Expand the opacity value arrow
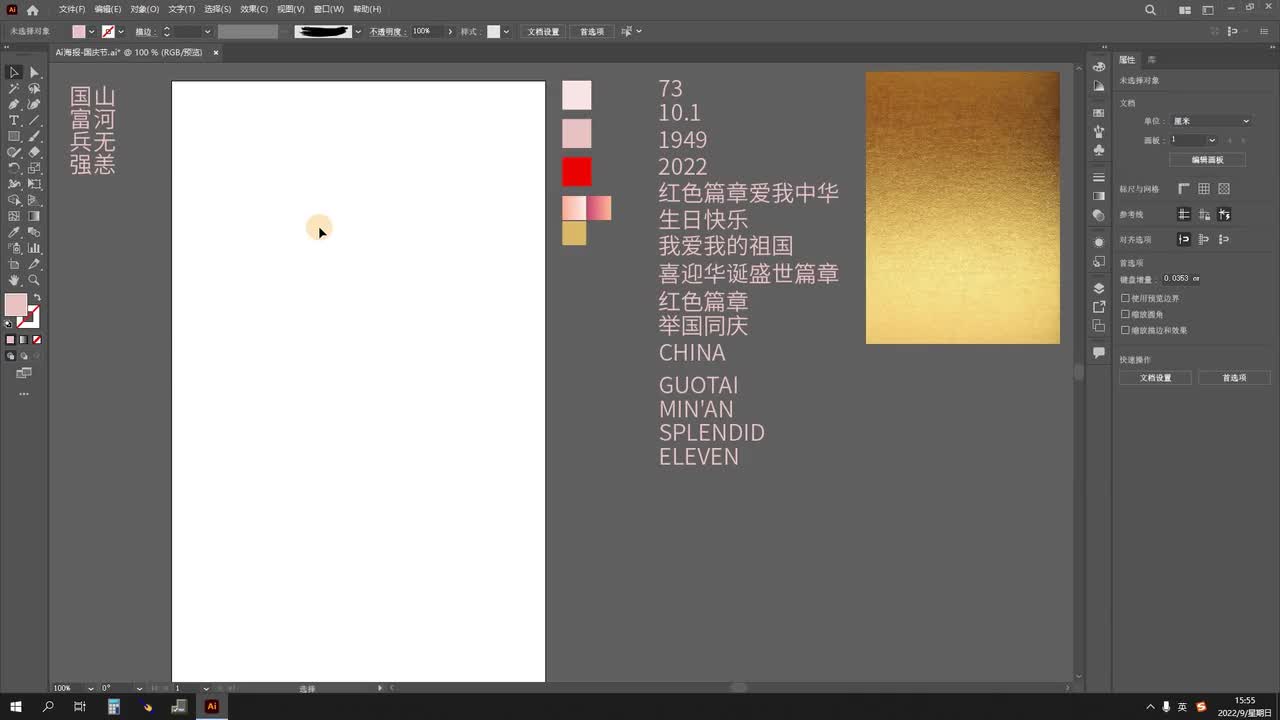Screen dimensions: 1280x720 click(x=450, y=32)
